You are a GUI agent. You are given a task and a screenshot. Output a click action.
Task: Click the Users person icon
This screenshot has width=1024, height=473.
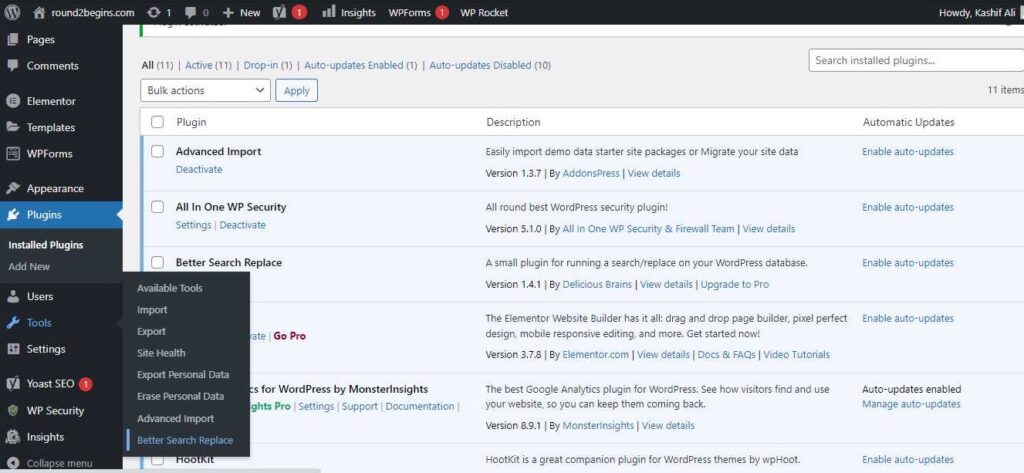(x=13, y=297)
